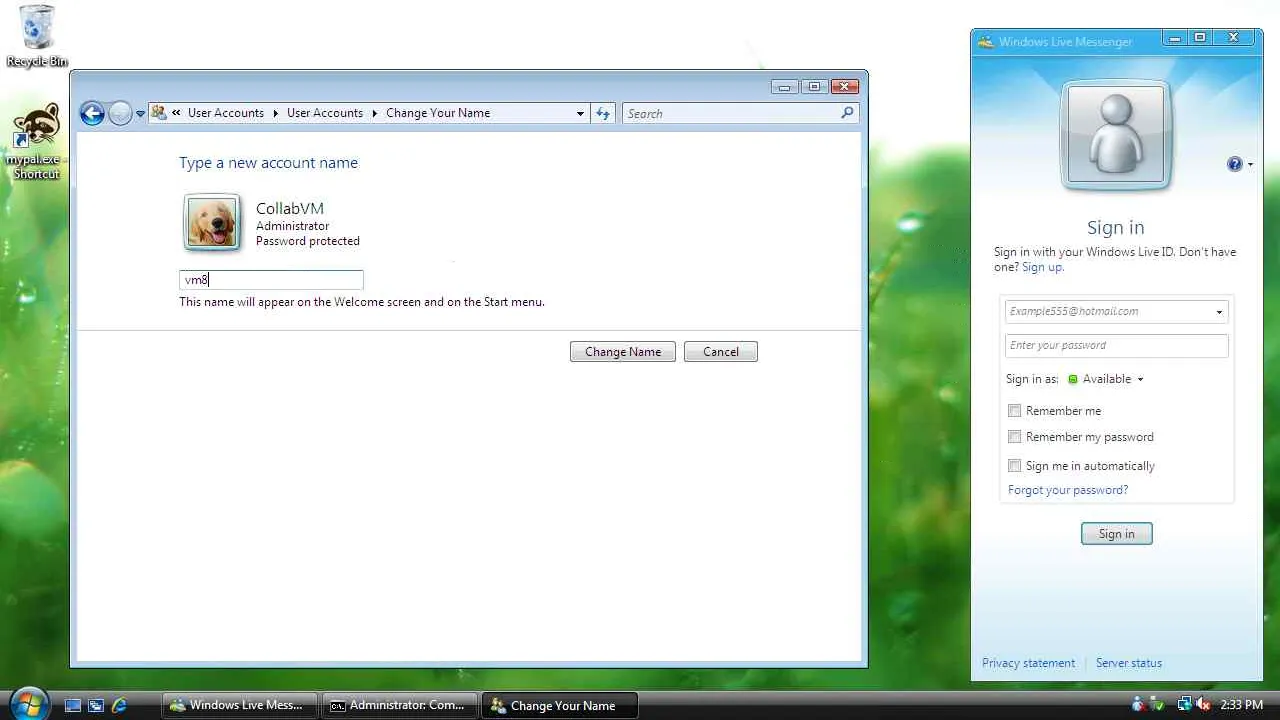The width and height of the screenshot is (1280, 720).
Task: Tick Sign me in automatically
Action: 1015,466
